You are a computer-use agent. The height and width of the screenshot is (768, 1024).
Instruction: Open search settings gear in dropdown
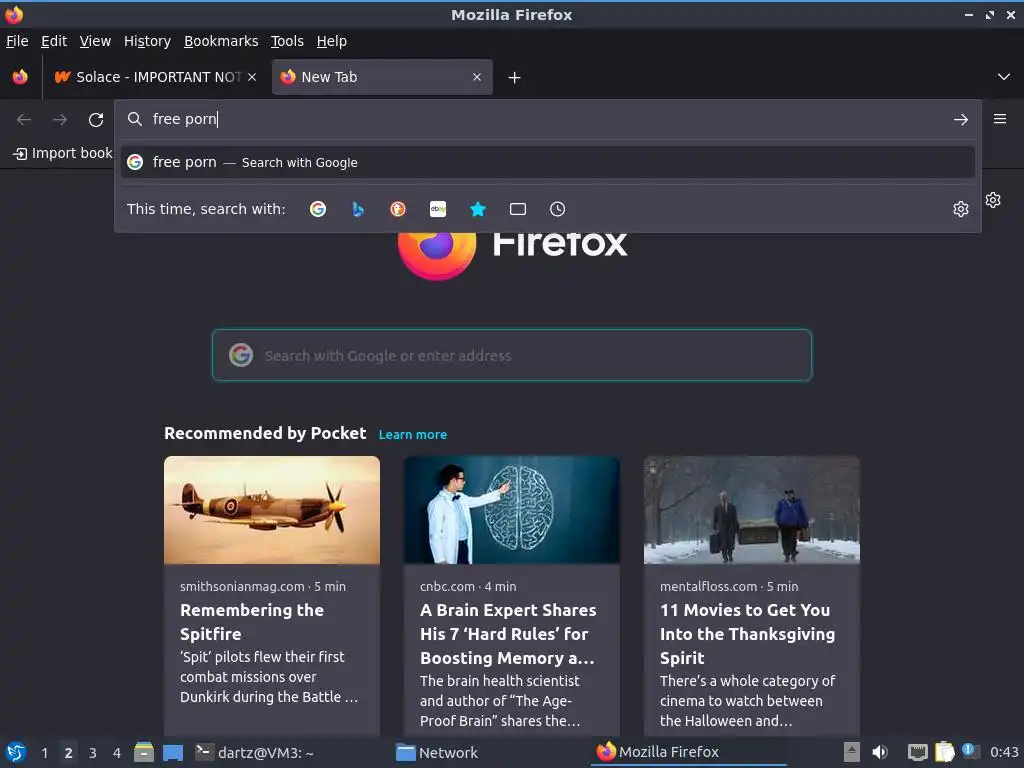[960, 209]
